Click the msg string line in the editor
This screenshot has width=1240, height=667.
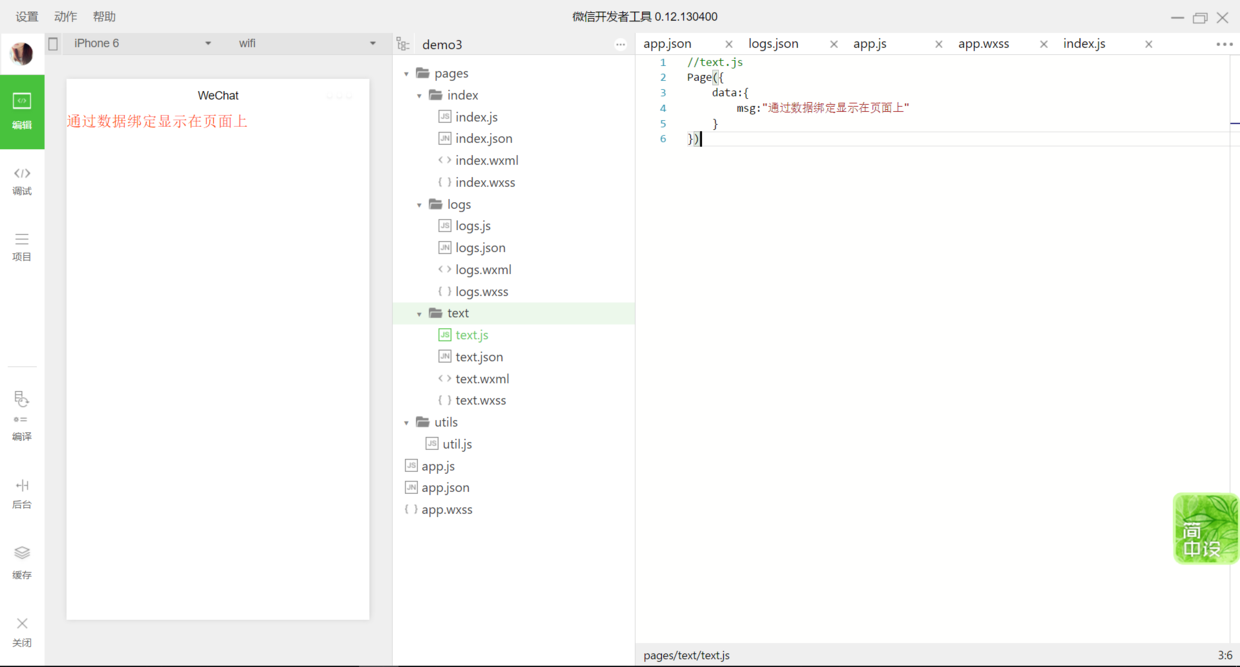[x=823, y=108]
